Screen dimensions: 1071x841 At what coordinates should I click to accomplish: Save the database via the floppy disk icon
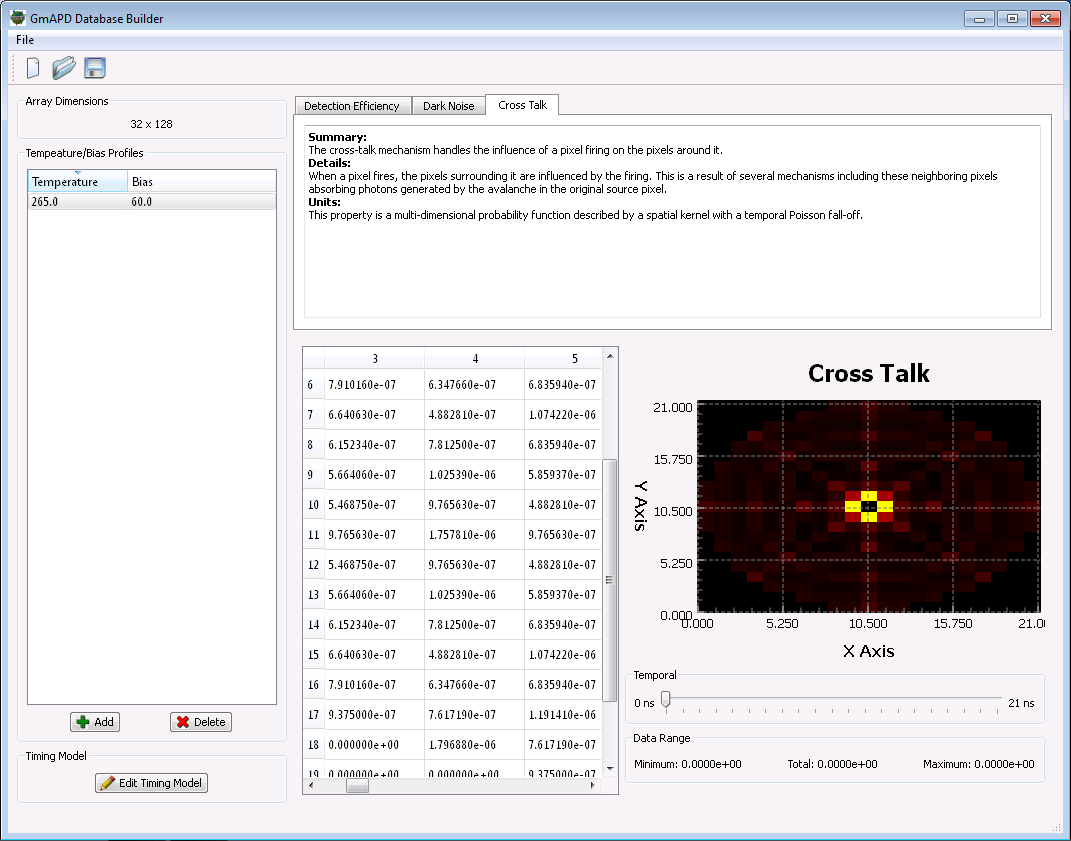[x=94, y=67]
